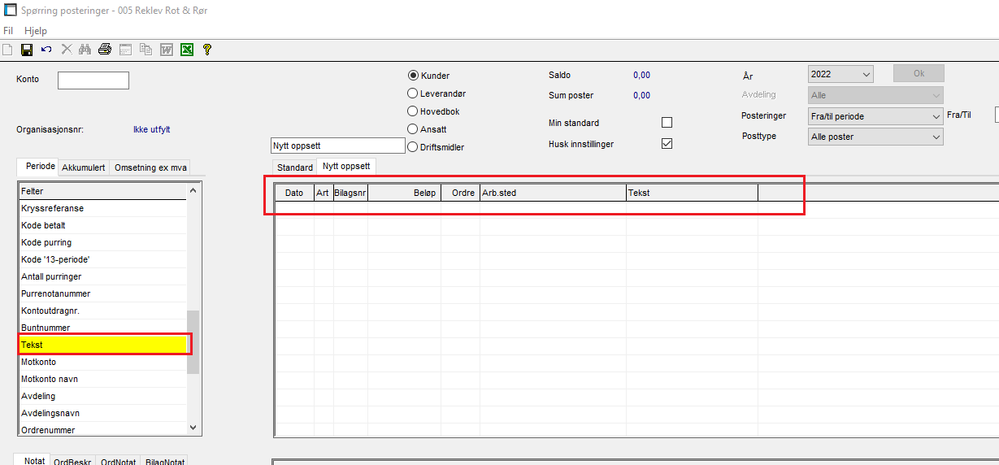Click the Copy documents toolbar icon
This screenshot has height=465, width=999.
pos(147,50)
